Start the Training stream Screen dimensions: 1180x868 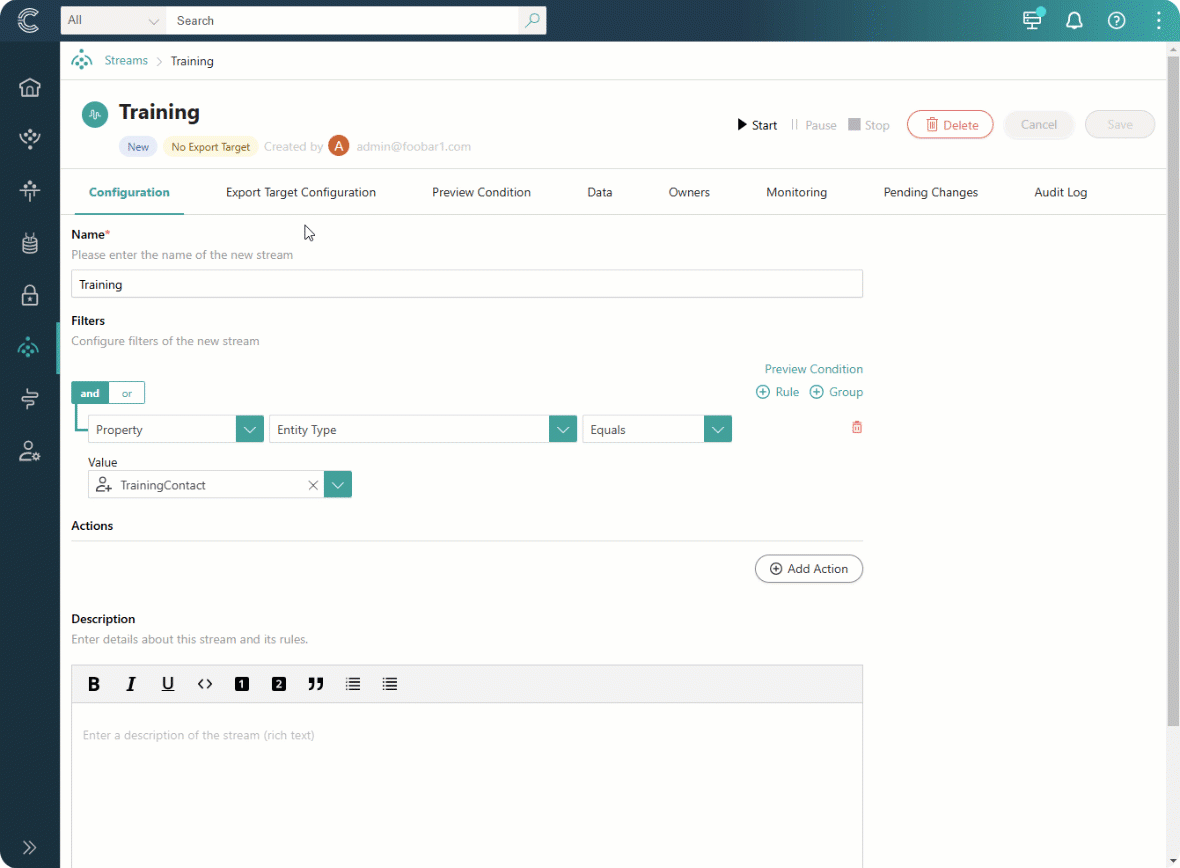pyautogui.click(x=757, y=125)
